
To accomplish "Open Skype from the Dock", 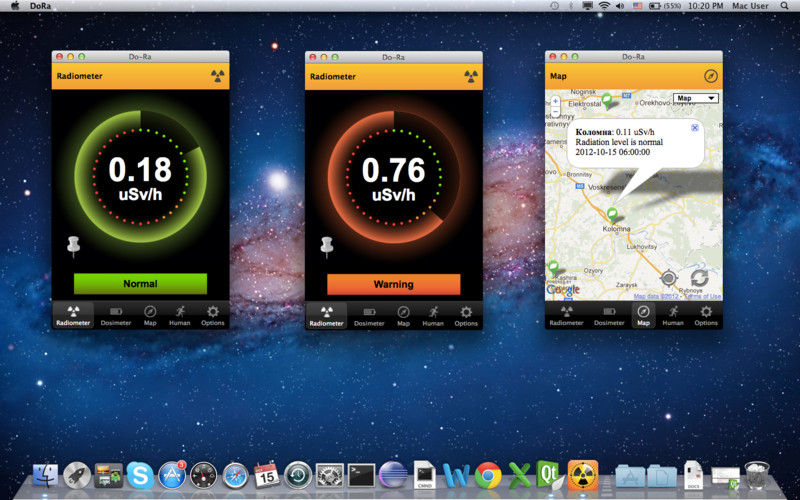I will pyautogui.click(x=140, y=476).
